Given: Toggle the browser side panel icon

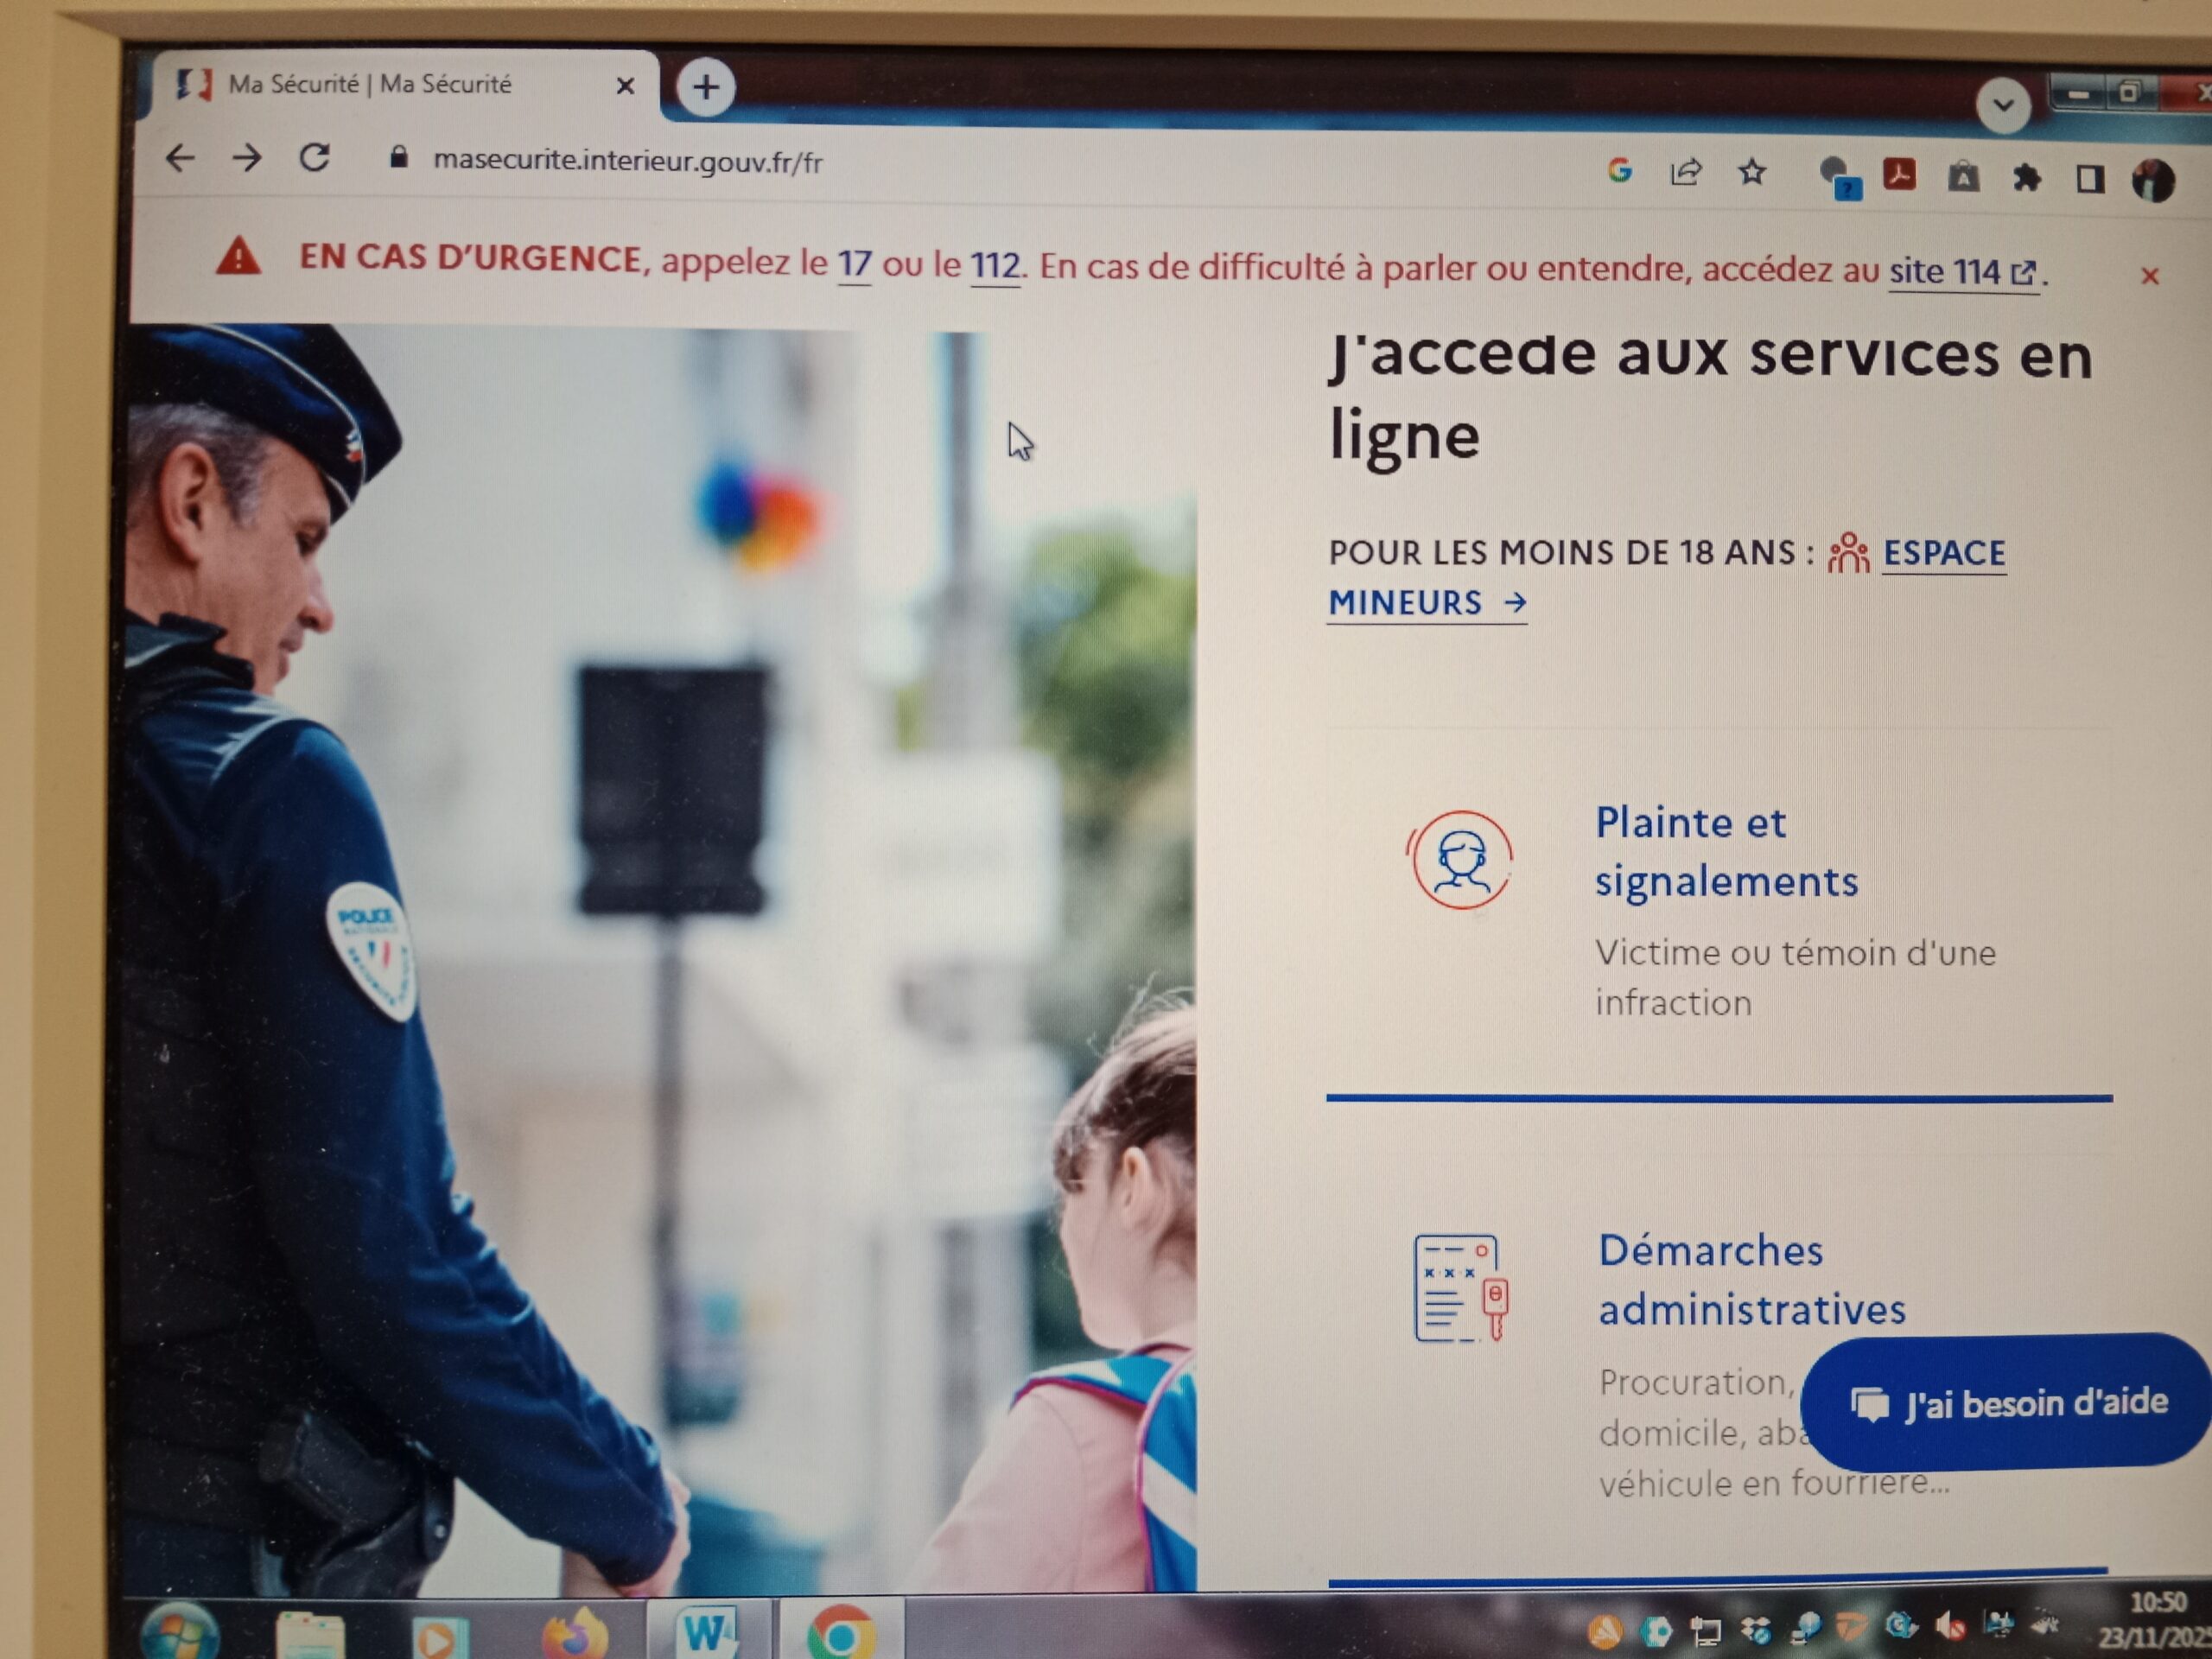Looking at the screenshot, I should click(x=2089, y=180).
